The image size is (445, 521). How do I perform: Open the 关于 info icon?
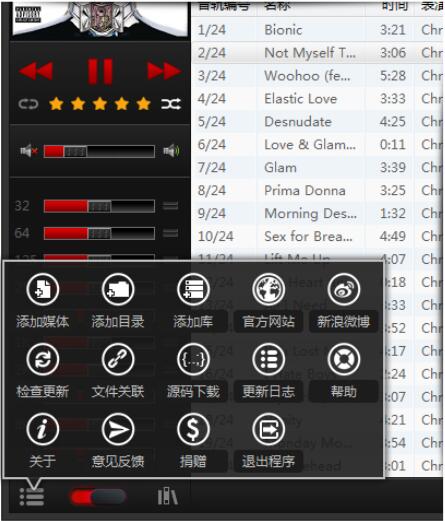pos(43,429)
